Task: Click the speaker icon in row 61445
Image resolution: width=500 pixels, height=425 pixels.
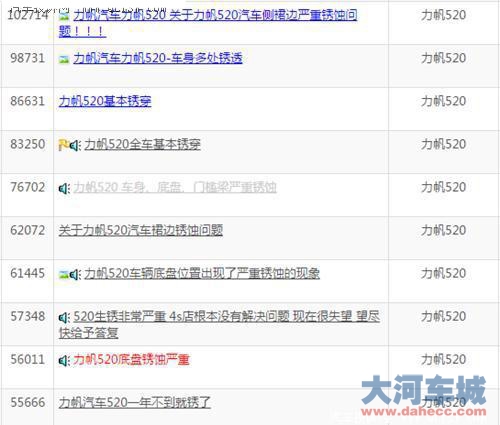Action: 75,274
